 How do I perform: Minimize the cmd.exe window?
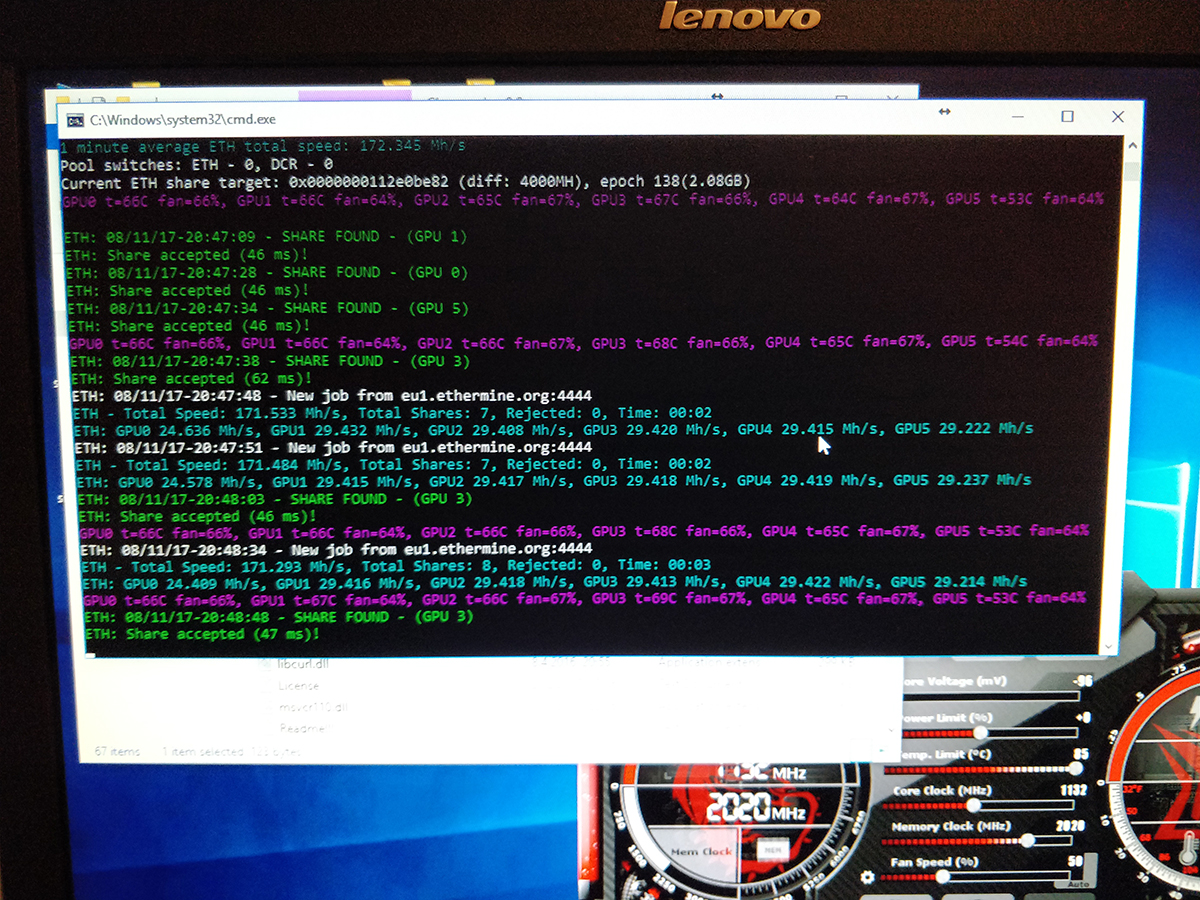coord(1019,117)
